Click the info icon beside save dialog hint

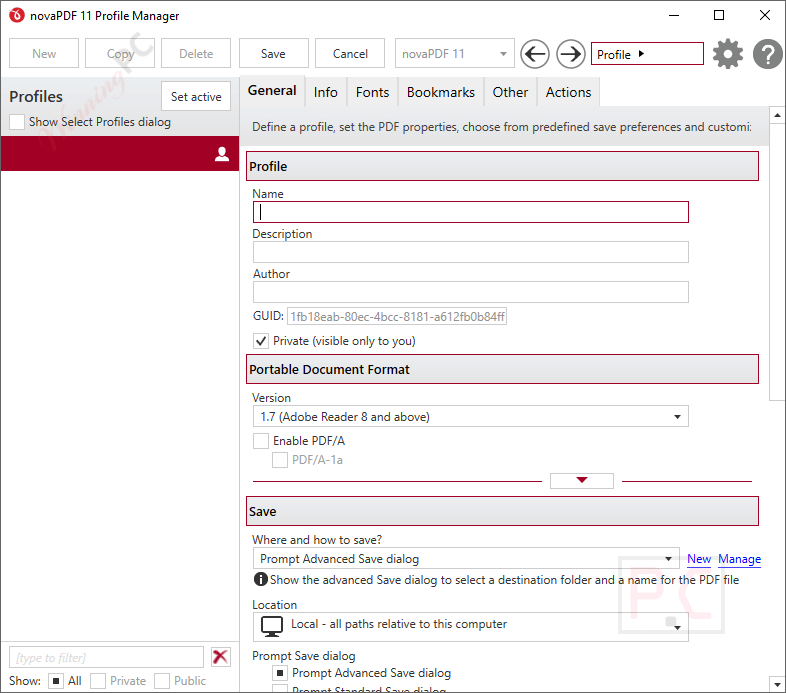point(261,579)
